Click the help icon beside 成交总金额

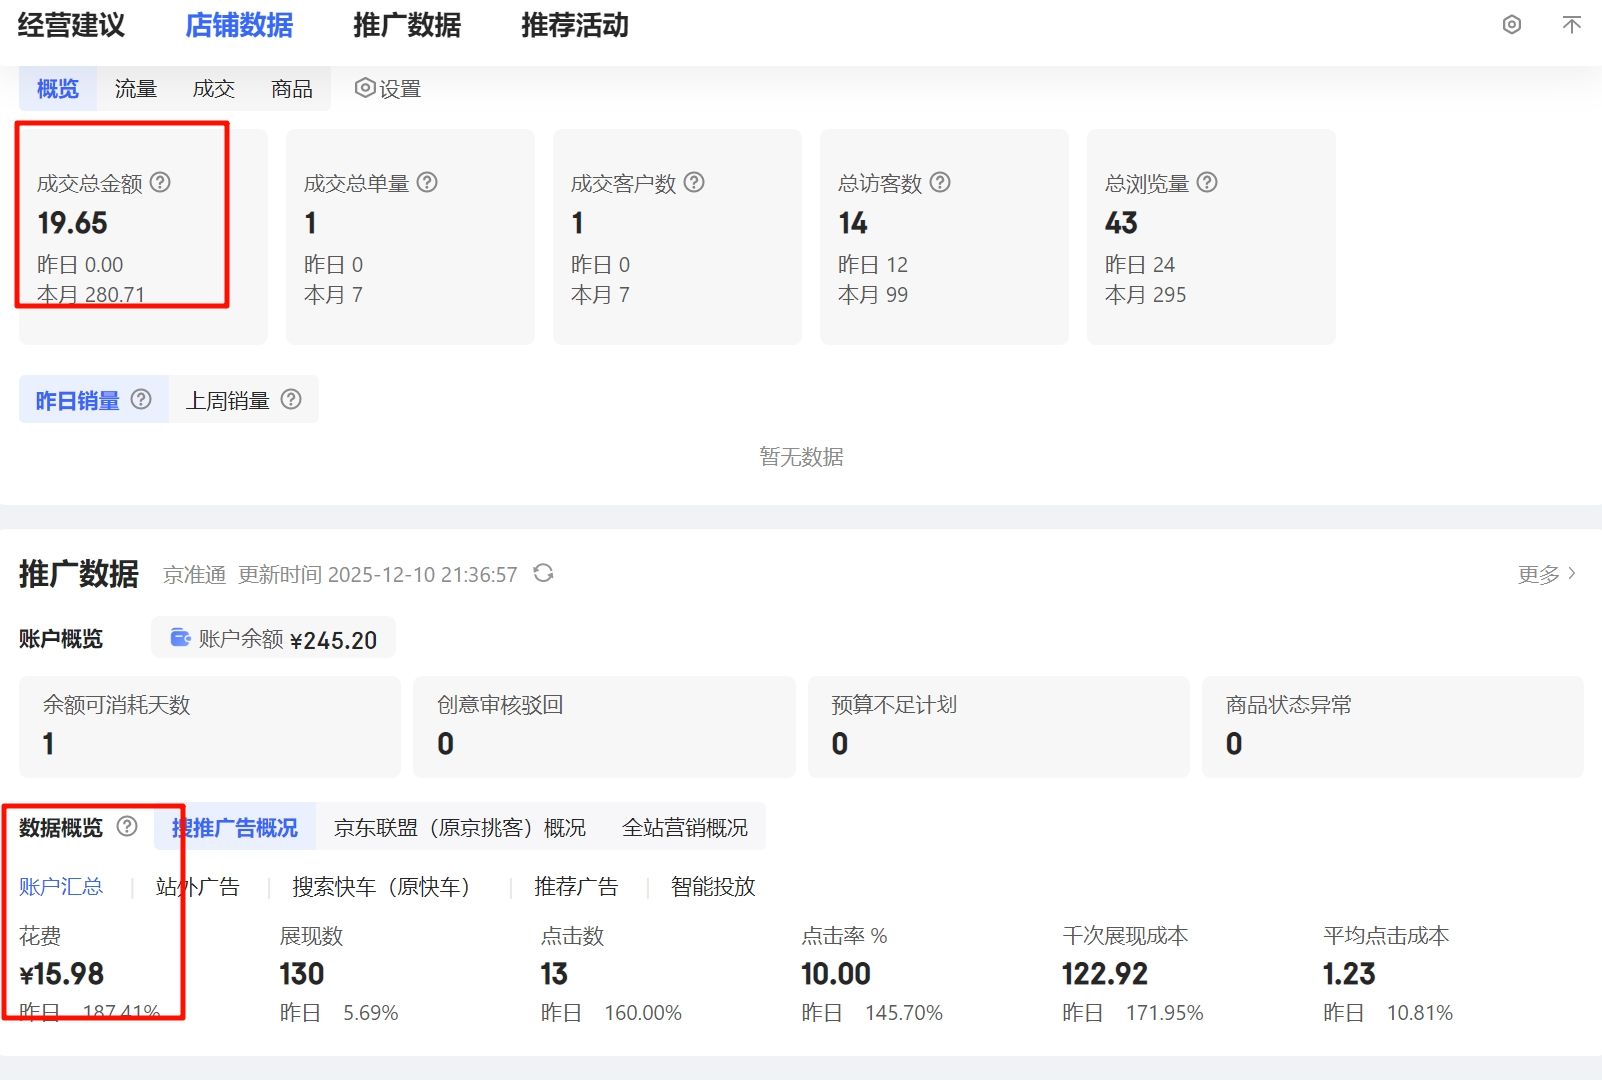[x=160, y=182]
